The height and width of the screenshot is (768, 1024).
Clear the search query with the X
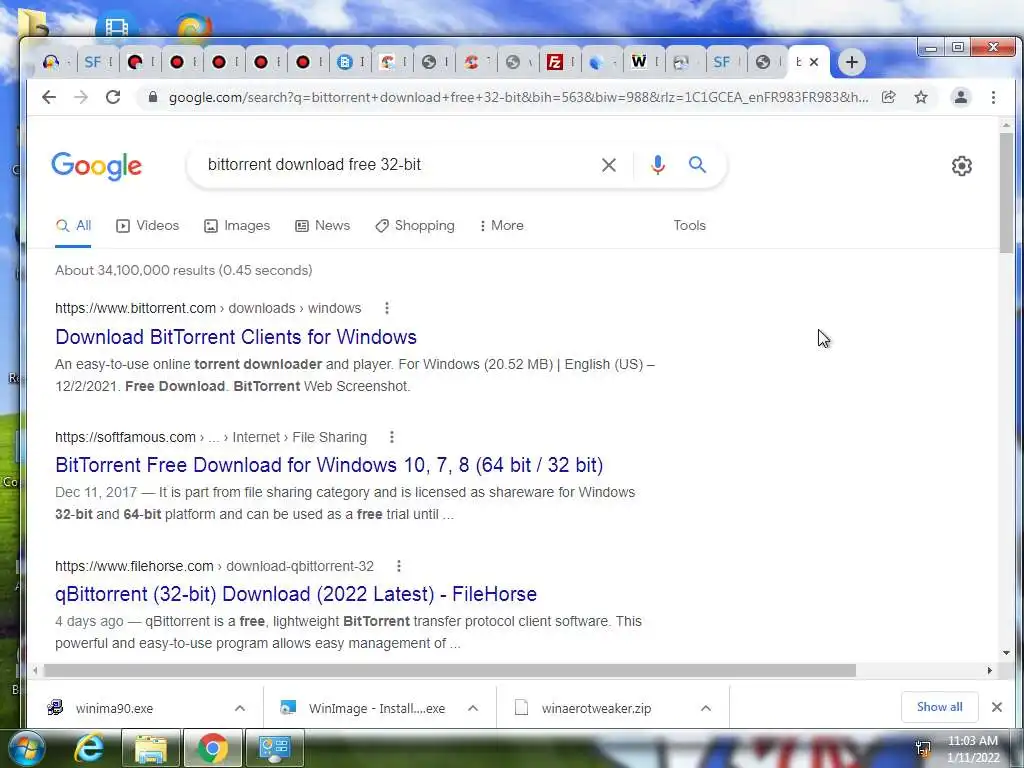coord(609,165)
